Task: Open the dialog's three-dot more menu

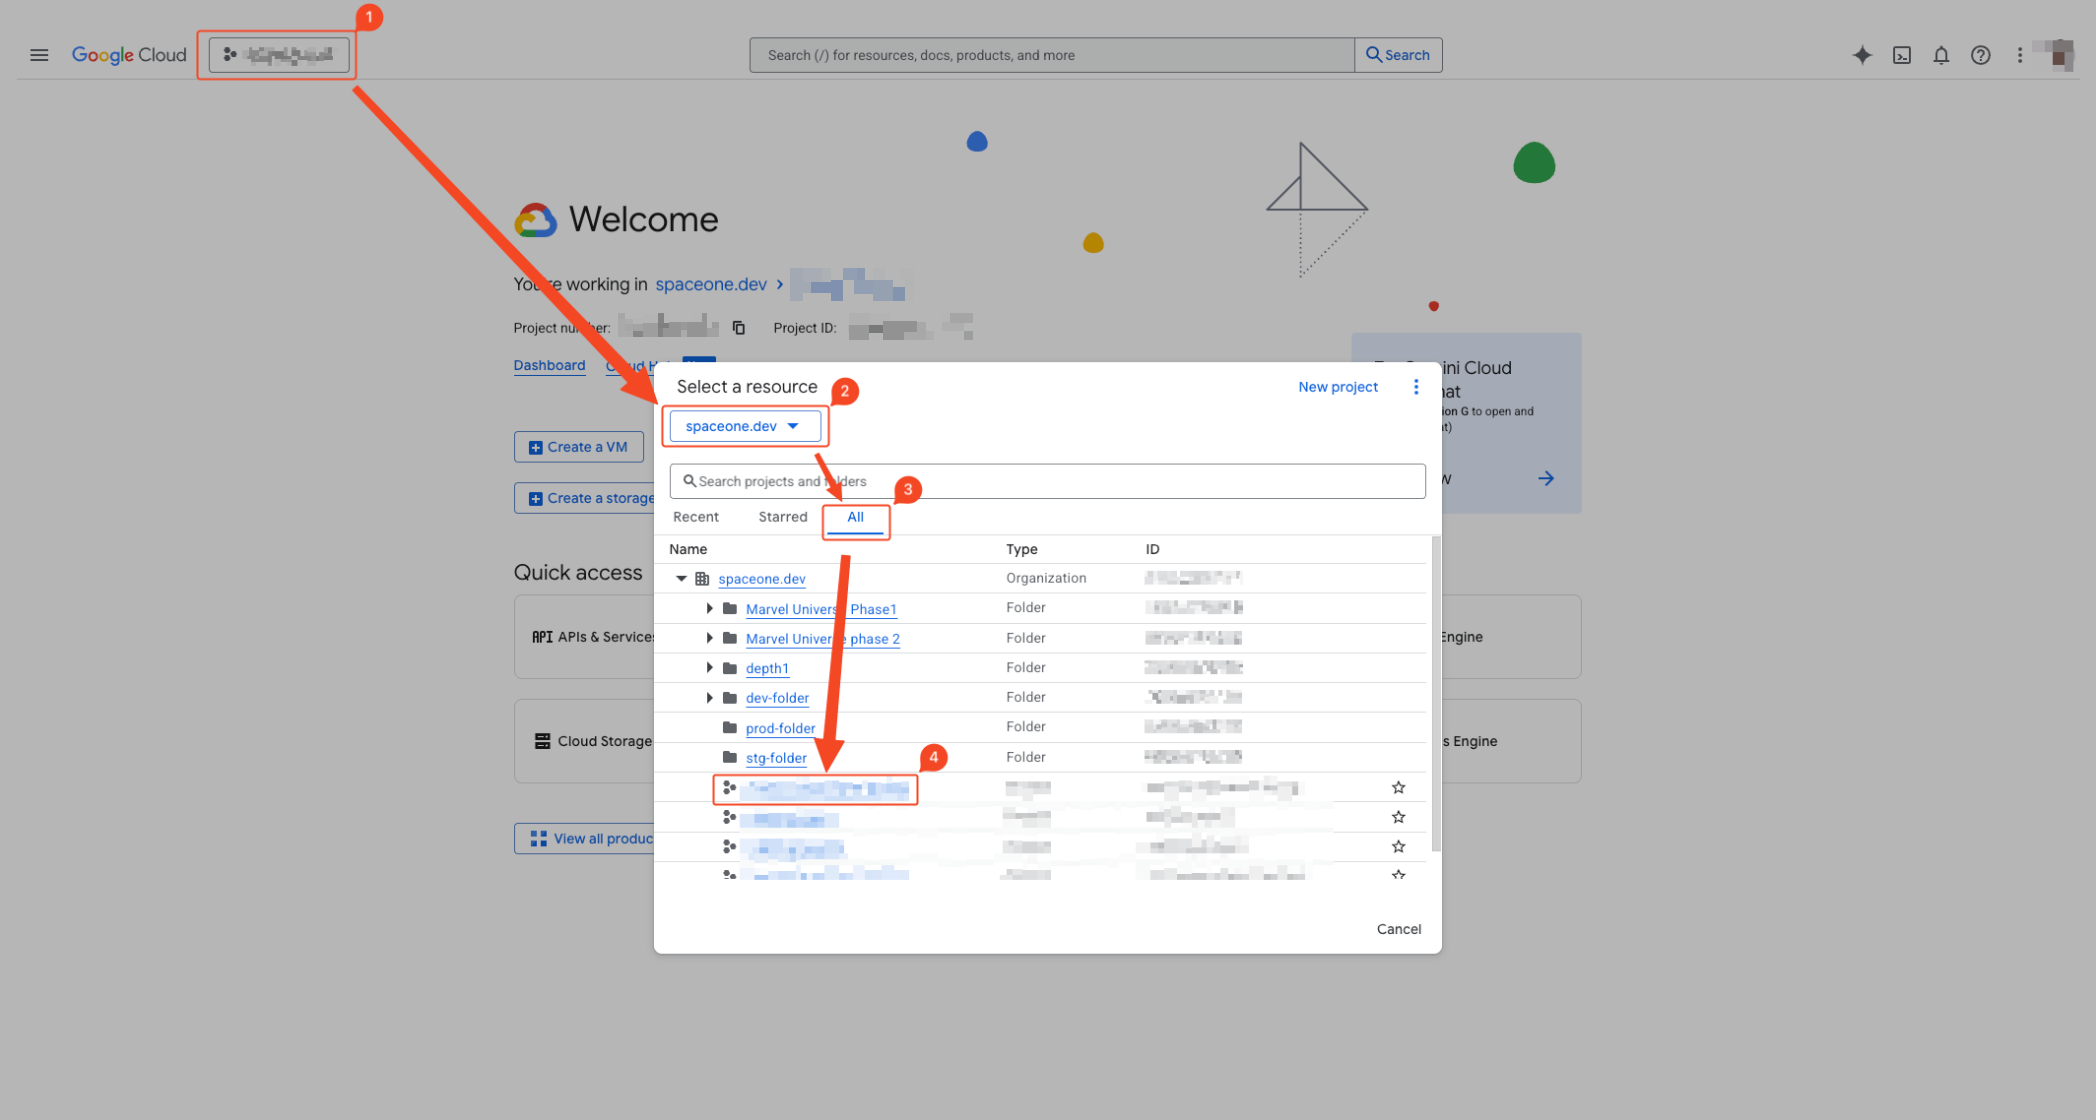Action: point(1415,387)
